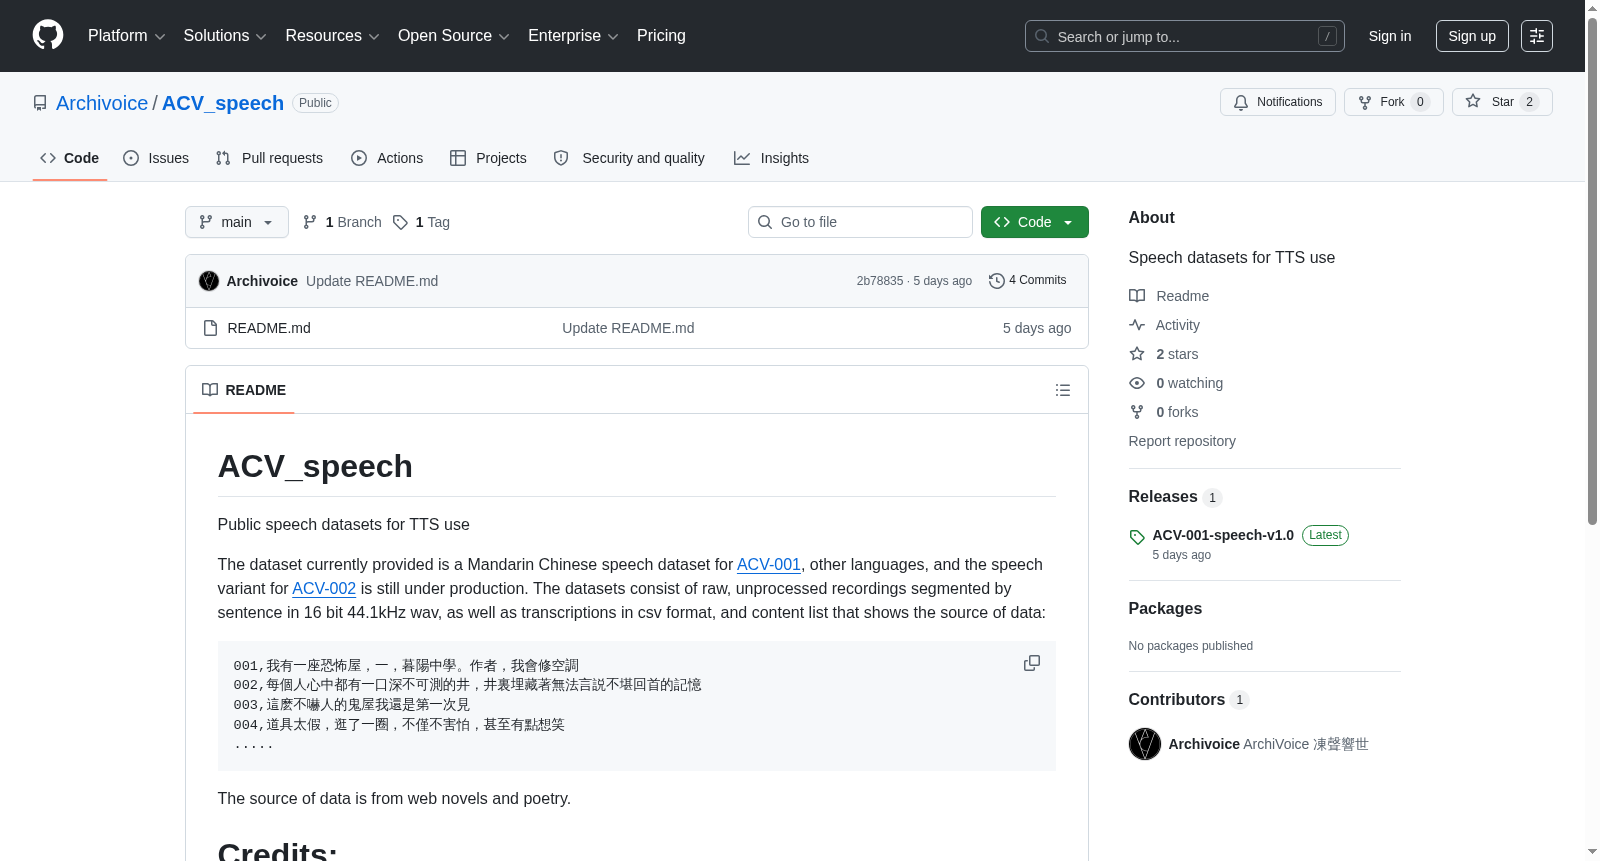Open the Platform dropdown menu

(126, 36)
